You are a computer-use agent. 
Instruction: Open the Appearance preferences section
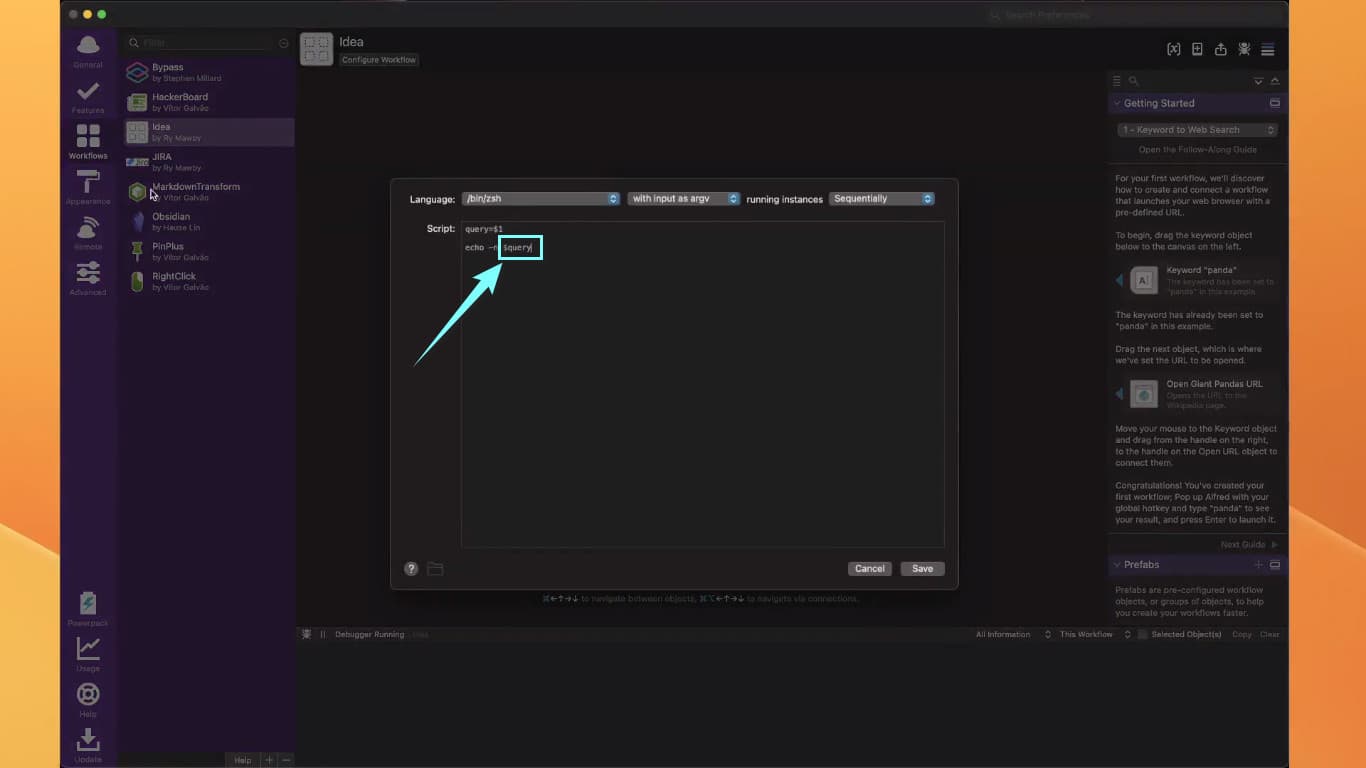coord(88,187)
